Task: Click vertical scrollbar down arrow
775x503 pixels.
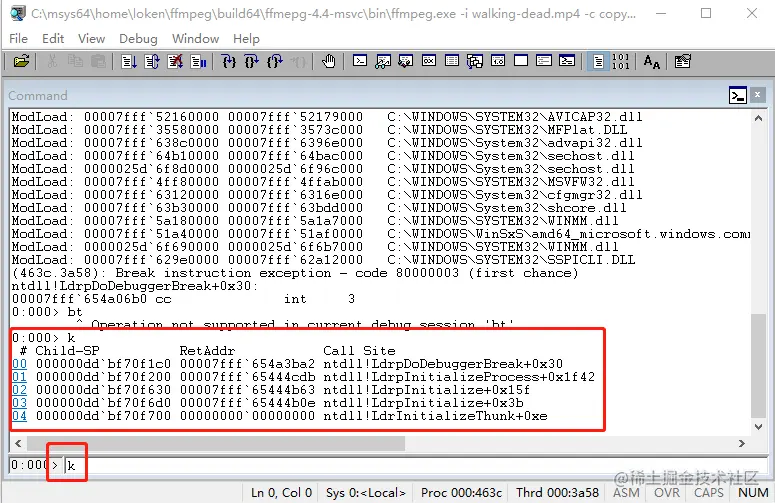Action: (758, 426)
